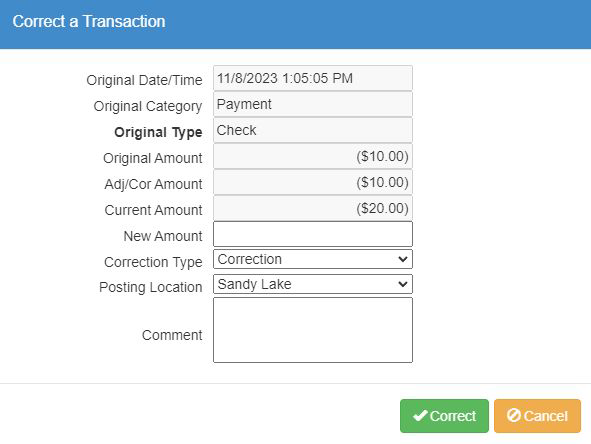Focus the New Amount input field
The height and width of the screenshot is (444, 591).
[x=313, y=234]
